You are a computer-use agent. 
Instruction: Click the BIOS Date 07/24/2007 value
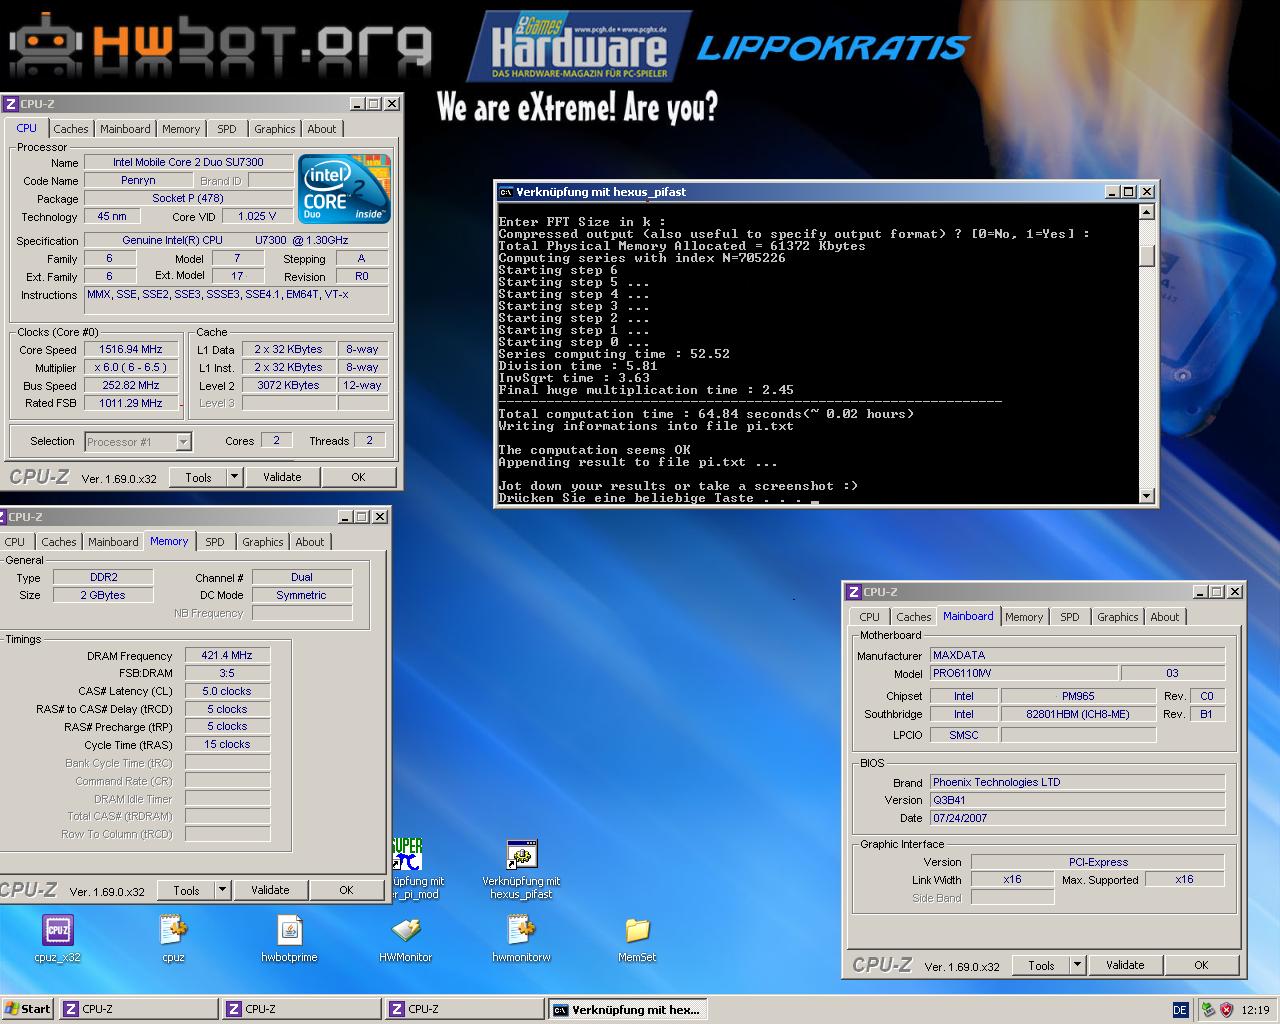1078,818
